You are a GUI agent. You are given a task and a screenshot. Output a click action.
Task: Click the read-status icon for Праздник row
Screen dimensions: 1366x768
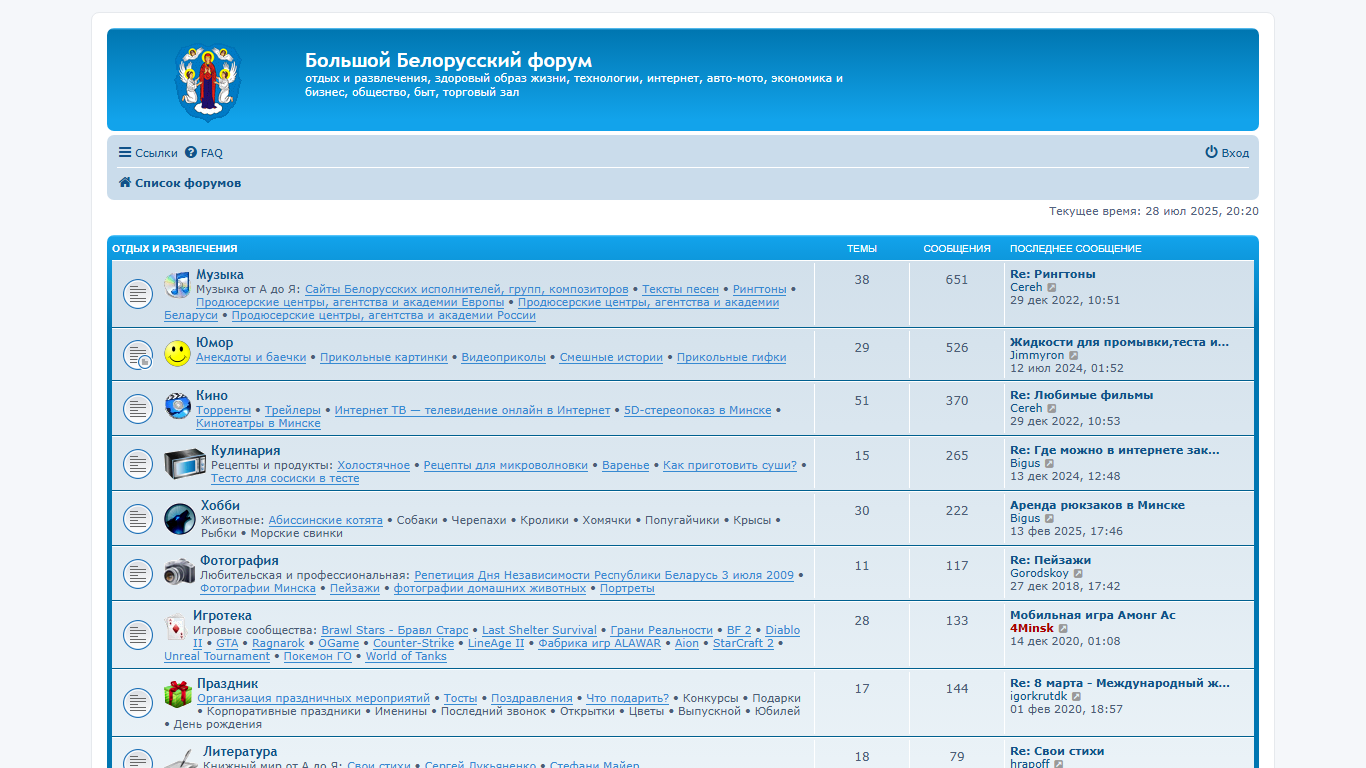click(137, 703)
